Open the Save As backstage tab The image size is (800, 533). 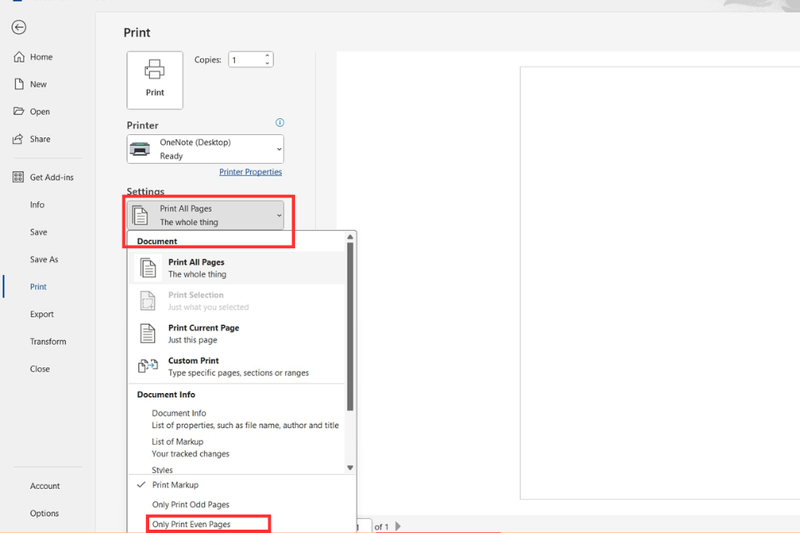pyautogui.click(x=44, y=259)
